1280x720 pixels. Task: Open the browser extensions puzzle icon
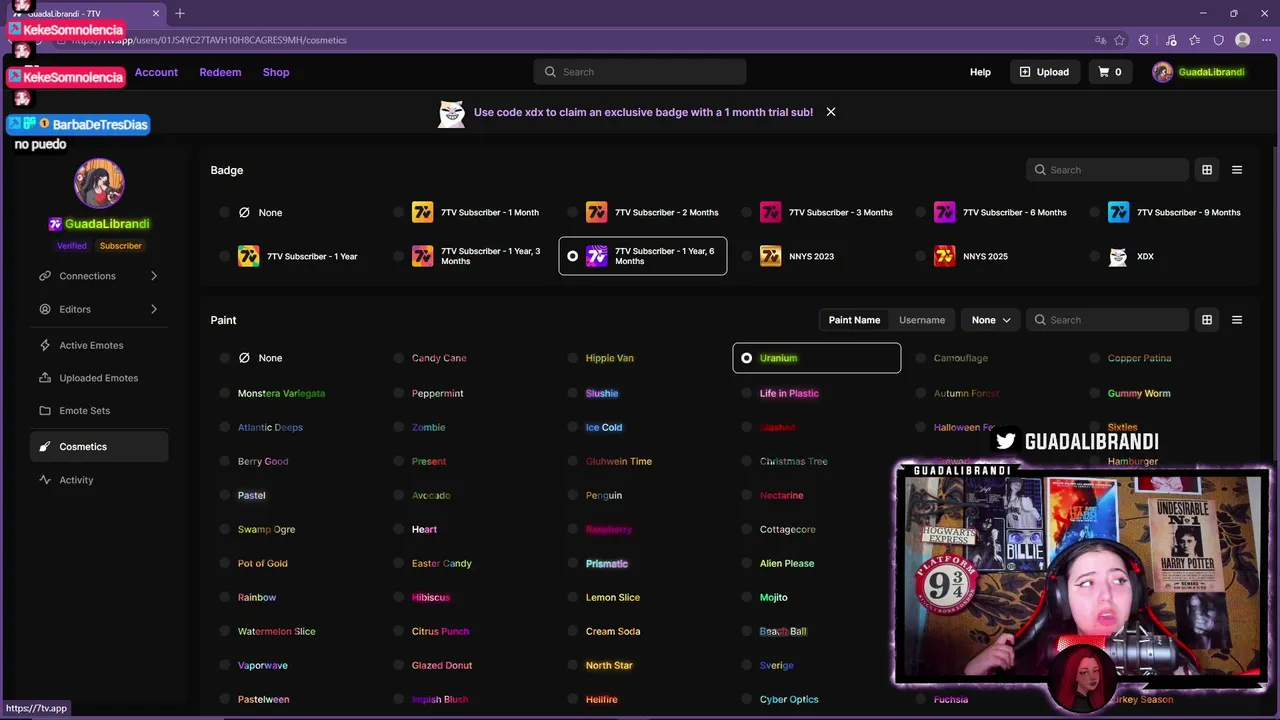1144,40
